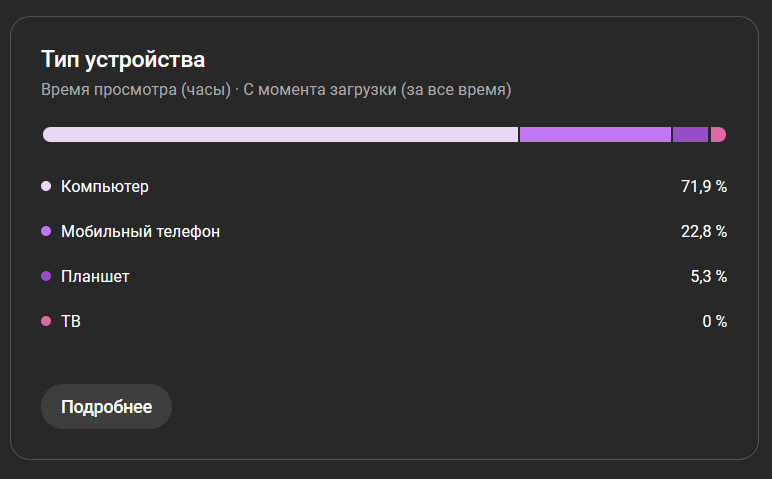Image resolution: width=772 pixels, height=479 pixels.
Task: Click the Тип устройства card title
Action: point(123,59)
